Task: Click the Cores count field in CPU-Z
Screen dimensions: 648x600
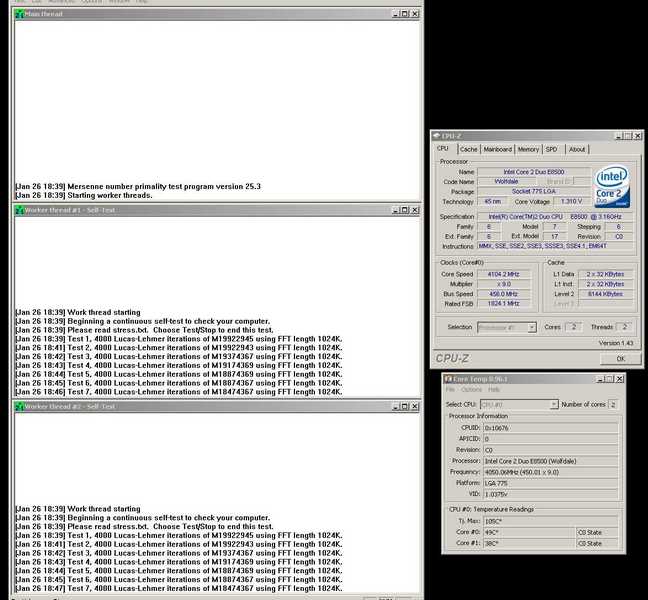Action: (x=574, y=327)
